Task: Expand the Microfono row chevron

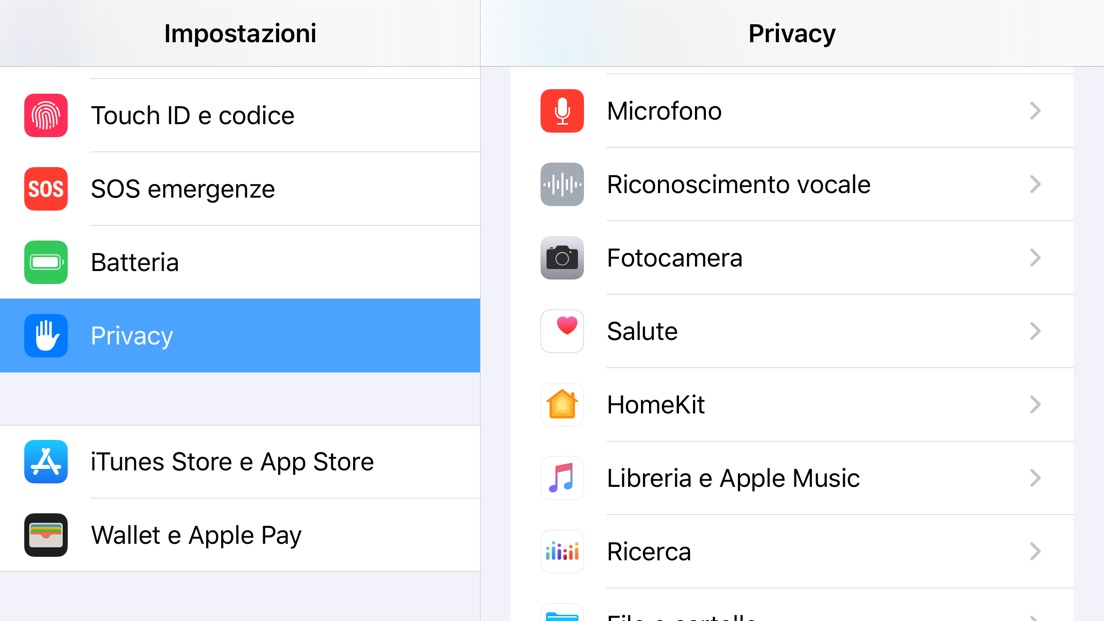Action: click(x=1035, y=111)
